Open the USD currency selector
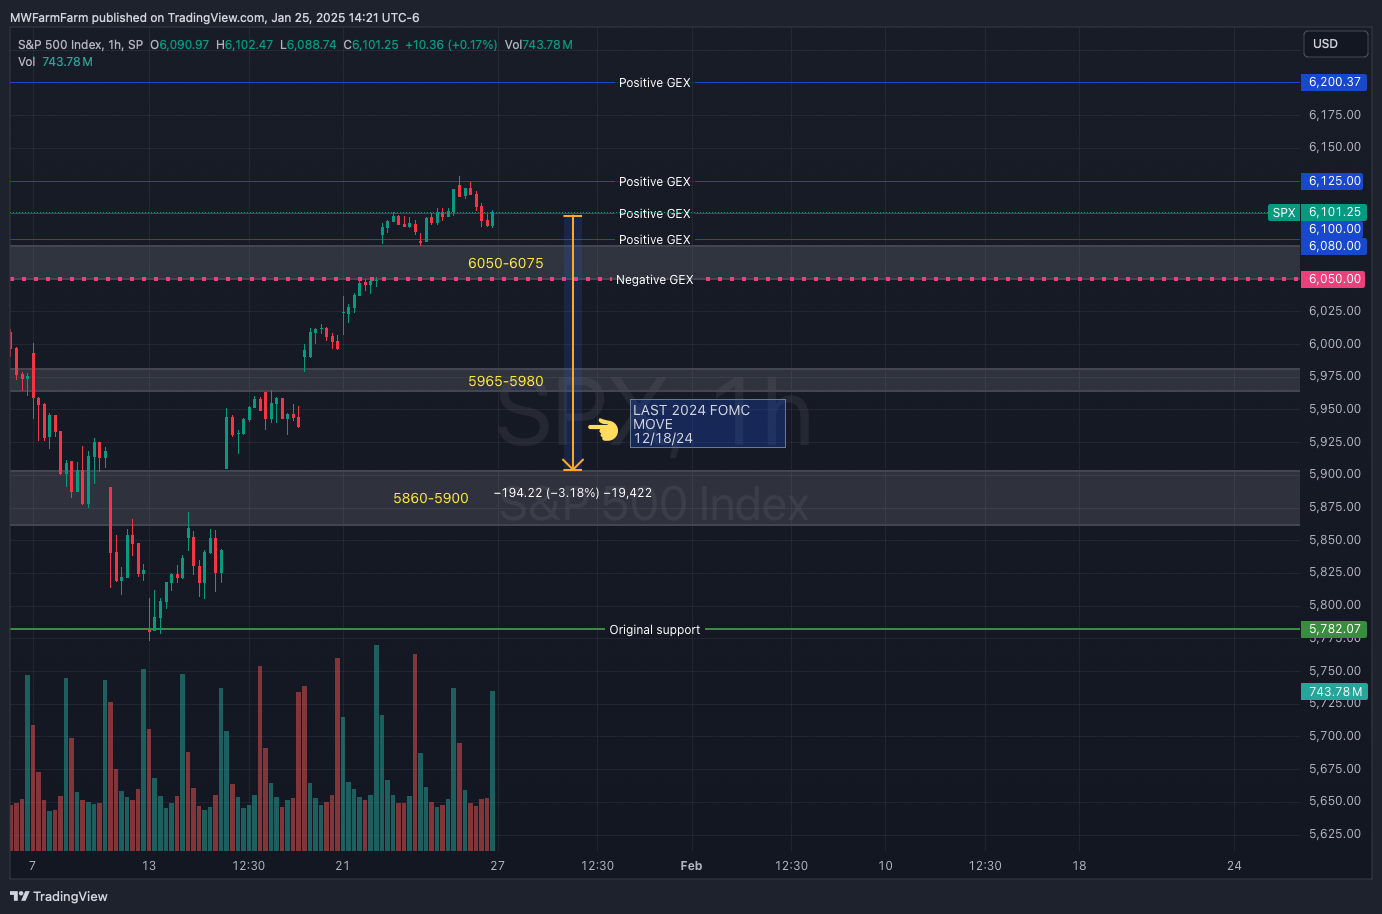The height and width of the screenshot is (914, 1382). (x=1335, y=44)
